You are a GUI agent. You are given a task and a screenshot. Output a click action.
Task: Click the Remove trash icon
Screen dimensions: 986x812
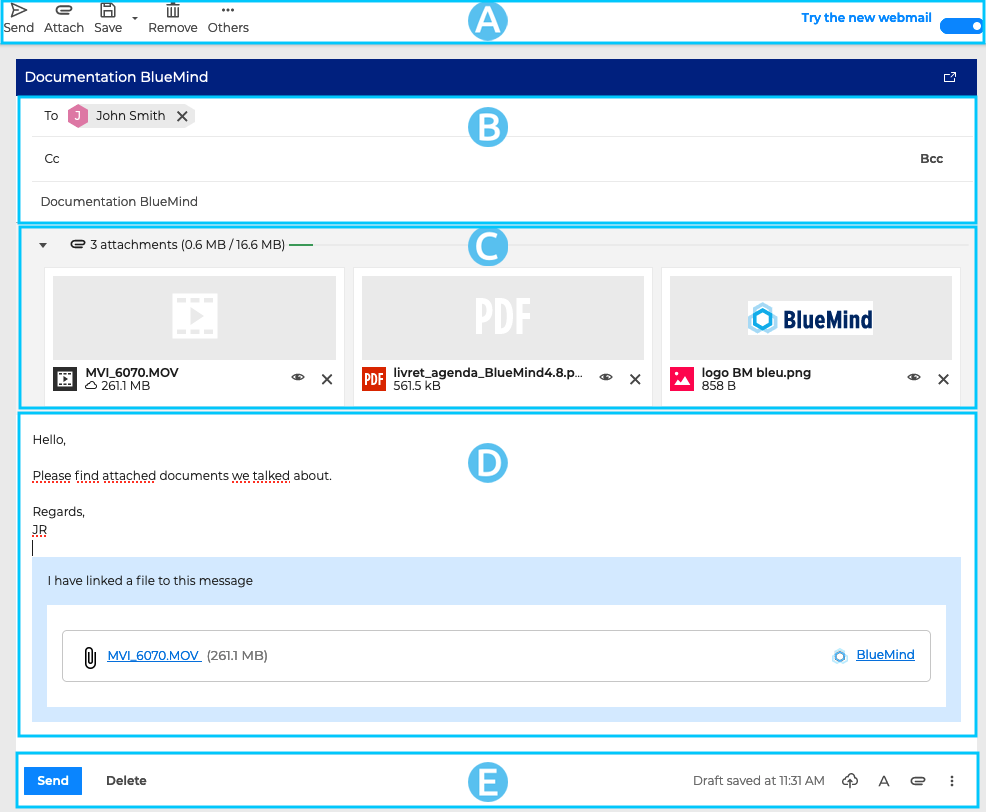(x=173, y=10)
